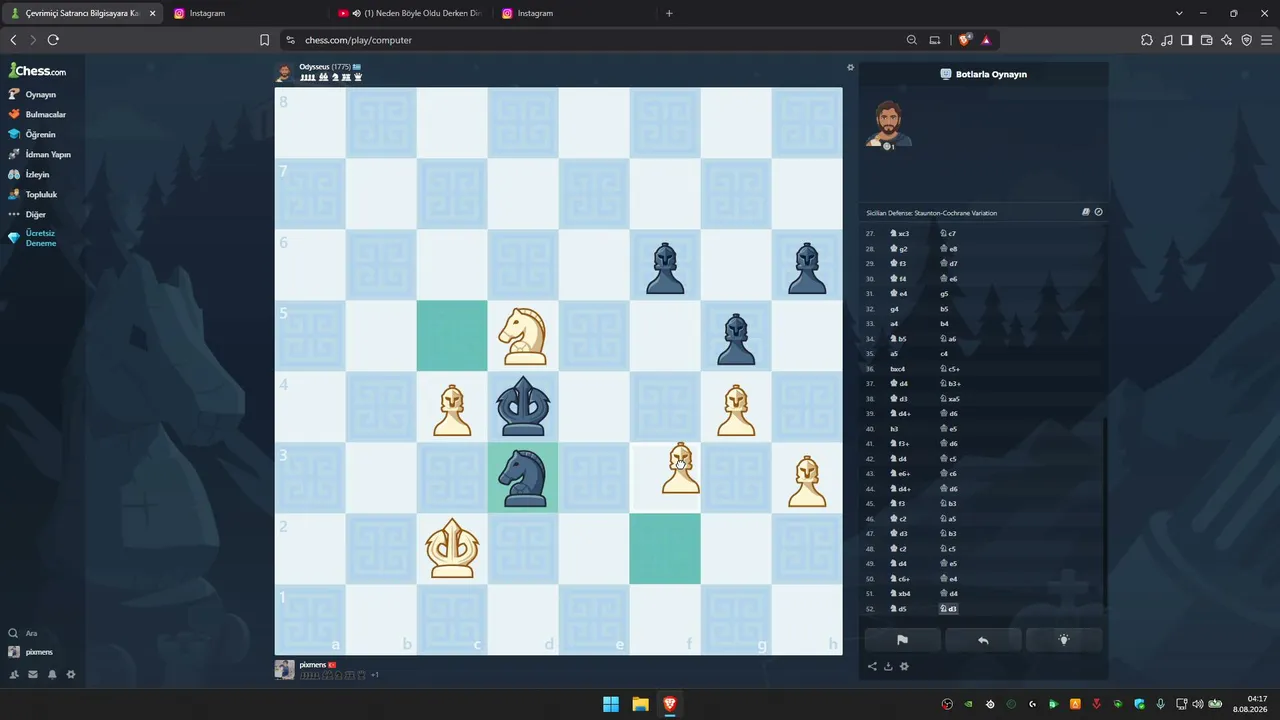Open the tab search dropdown arrow
The width and height of the screenshot is (1280, 720).
1179,13
